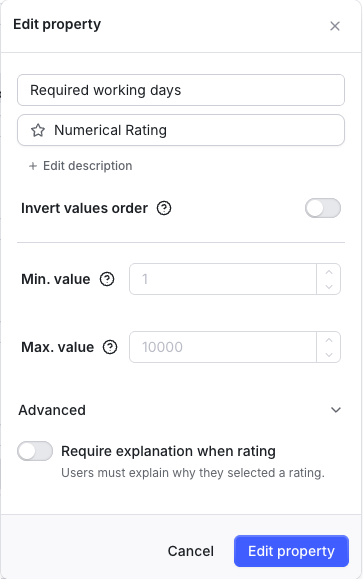Collapse the Advanced section chevron
363x579 pixels.
coord(336,410)
